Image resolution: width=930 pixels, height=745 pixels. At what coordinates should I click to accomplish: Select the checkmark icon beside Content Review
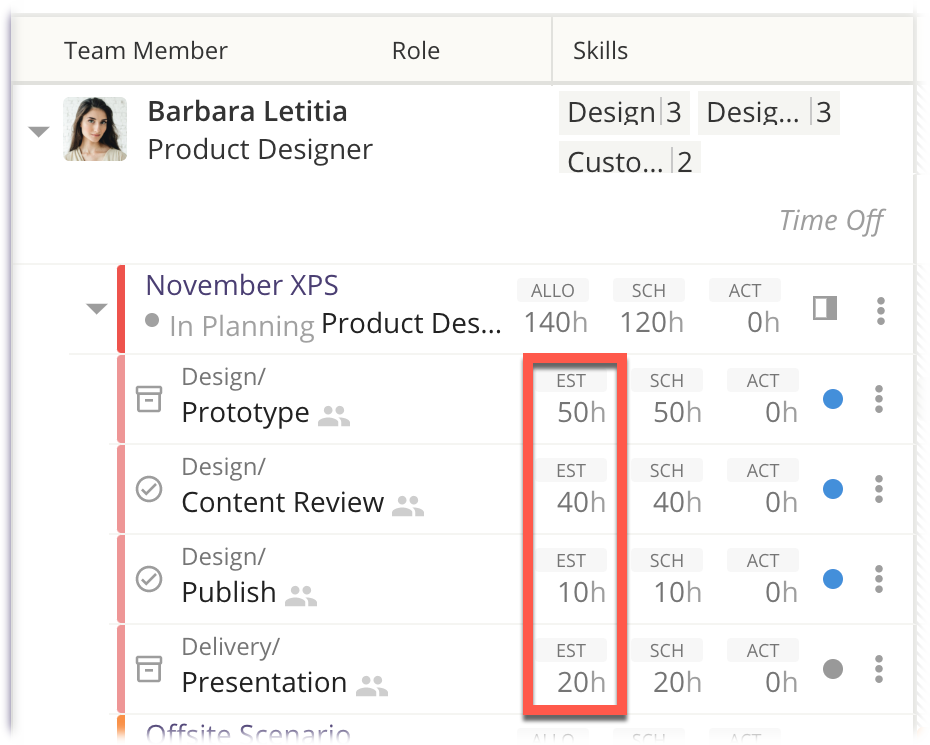(x=148, y=488)
